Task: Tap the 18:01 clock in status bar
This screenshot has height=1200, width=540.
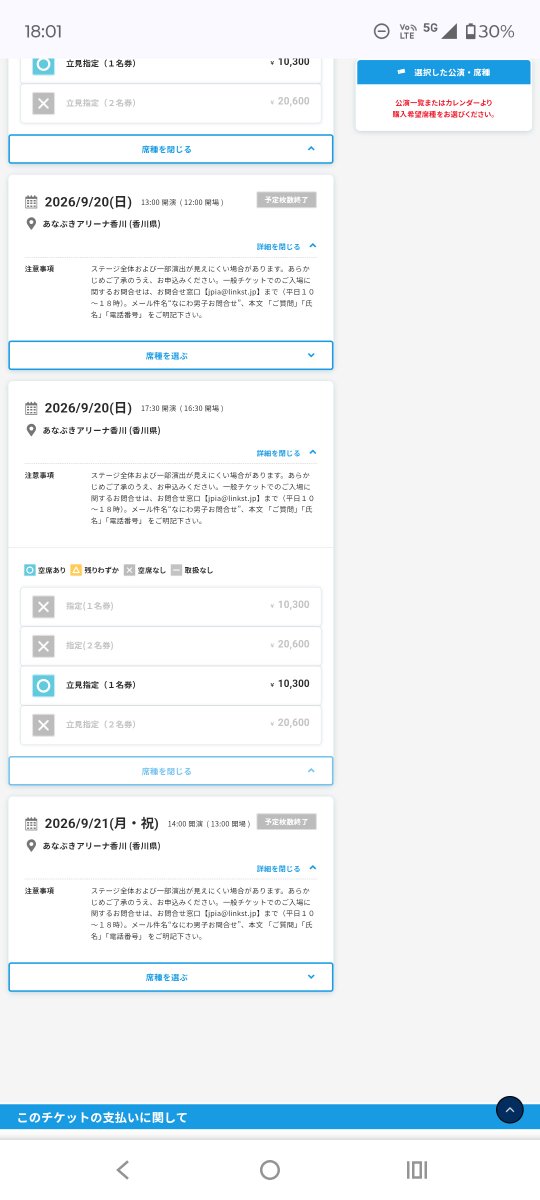Action: 43,31
